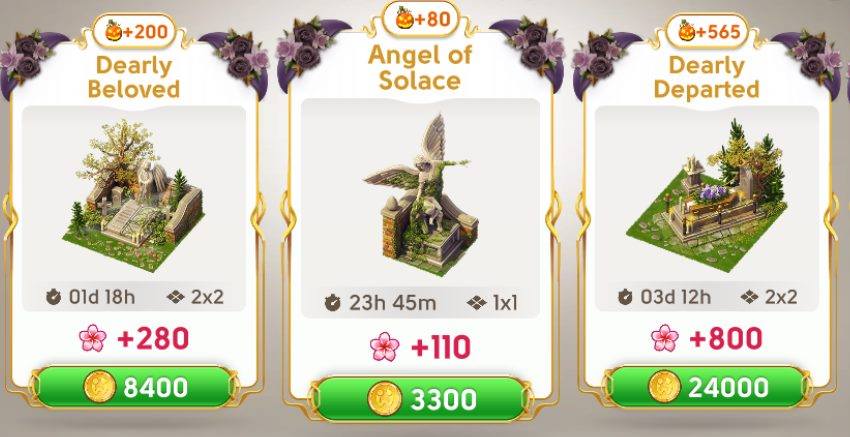Click the pumpkin icon beside +565
The height and width of the screenshot is (437, 850).
(x=687, y=32)
